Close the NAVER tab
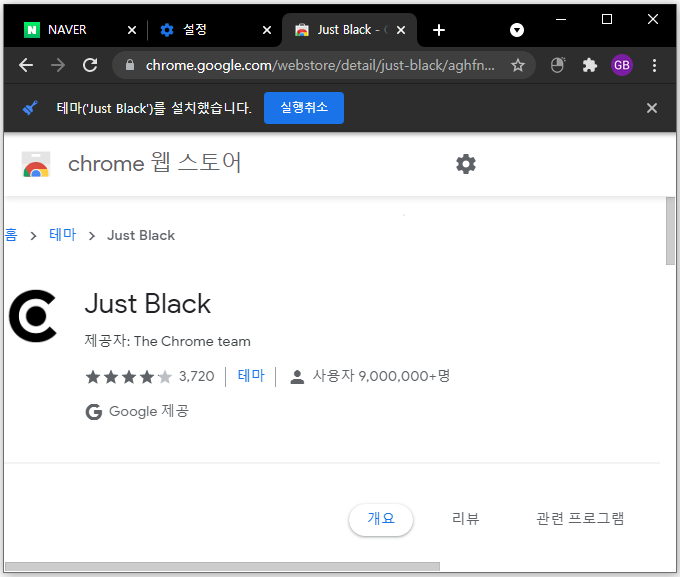 point(132,30)
